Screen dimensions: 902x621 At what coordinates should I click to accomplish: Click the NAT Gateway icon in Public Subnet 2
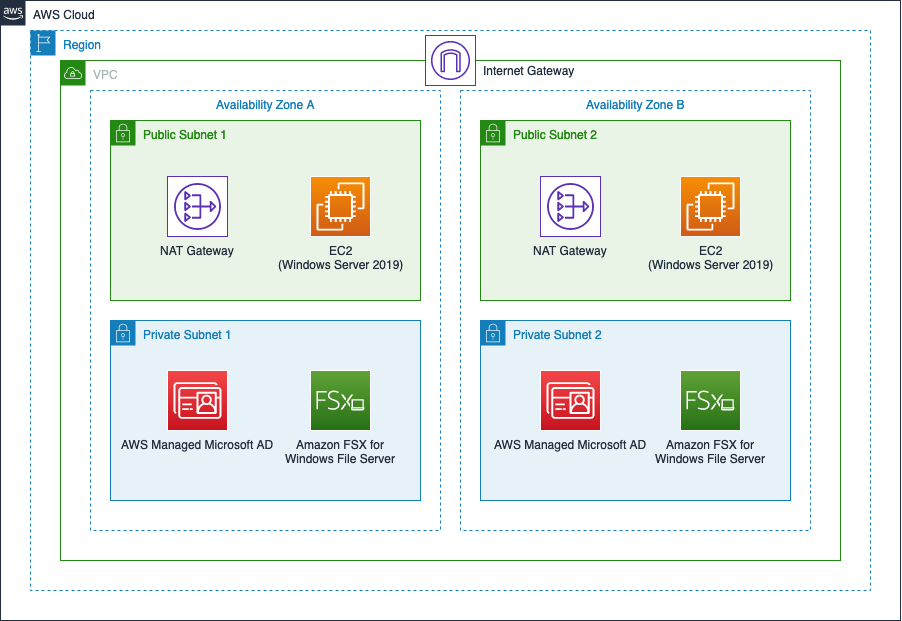coord(570,206)
